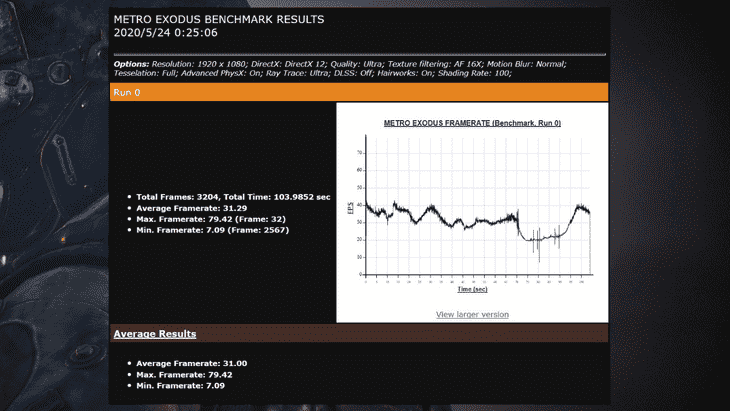Click the Average Results heading

pyautogui.click(x=155, y=334)
